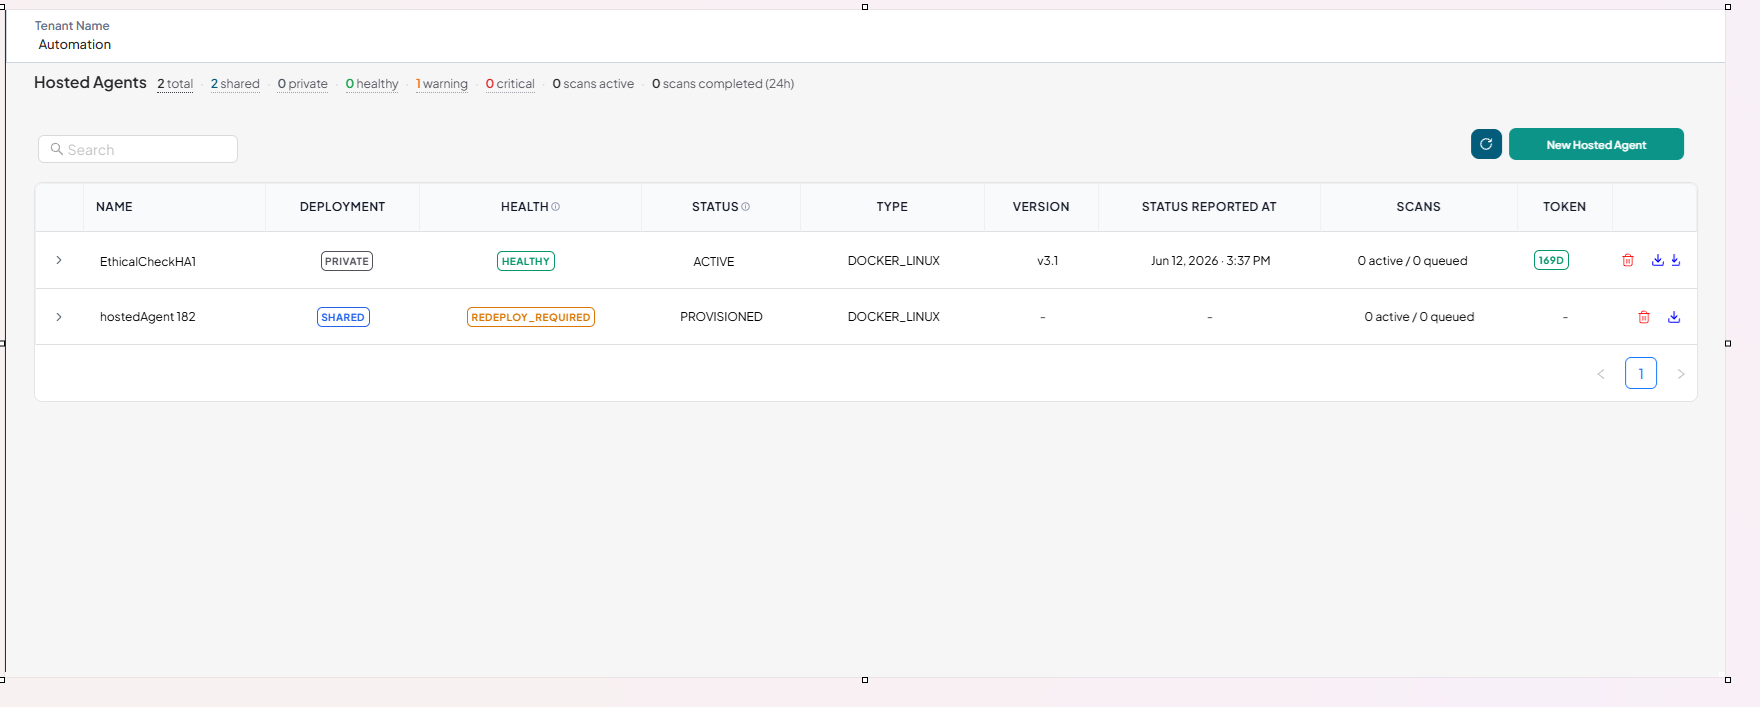Click New Hosted Agent button

tap(1596, 144)
